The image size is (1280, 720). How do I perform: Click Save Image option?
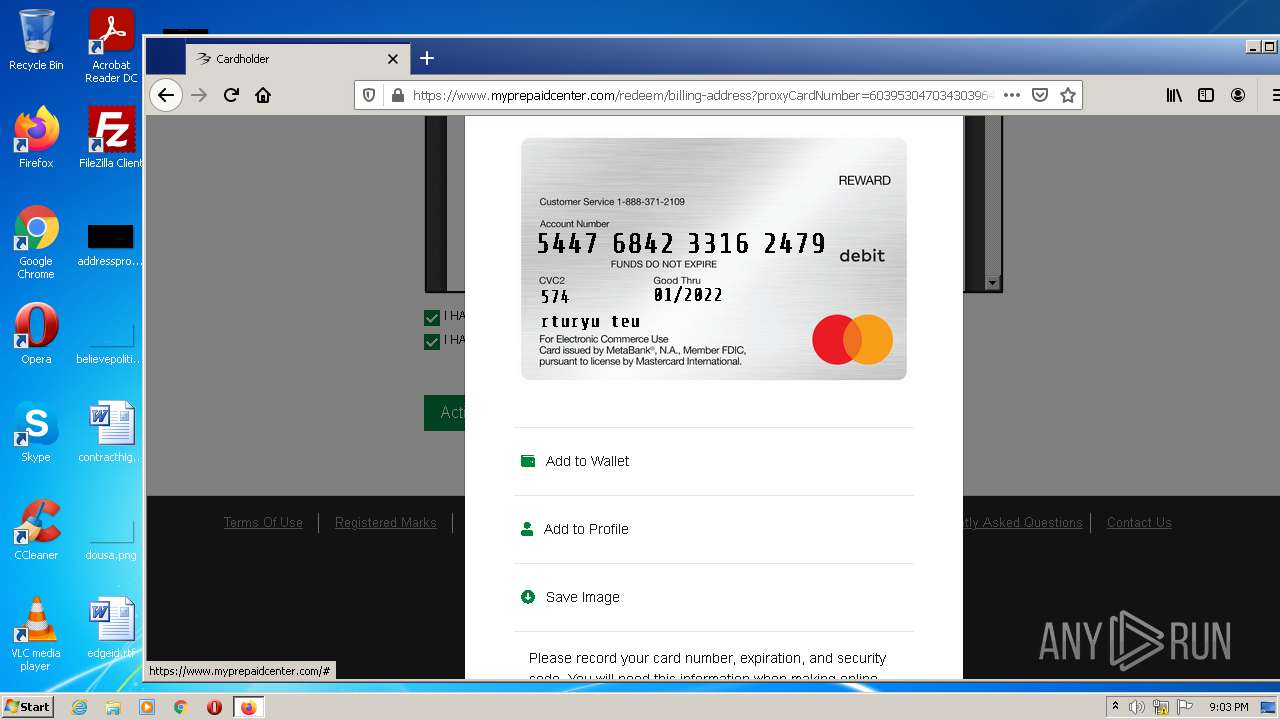click(x=583, y=597)
